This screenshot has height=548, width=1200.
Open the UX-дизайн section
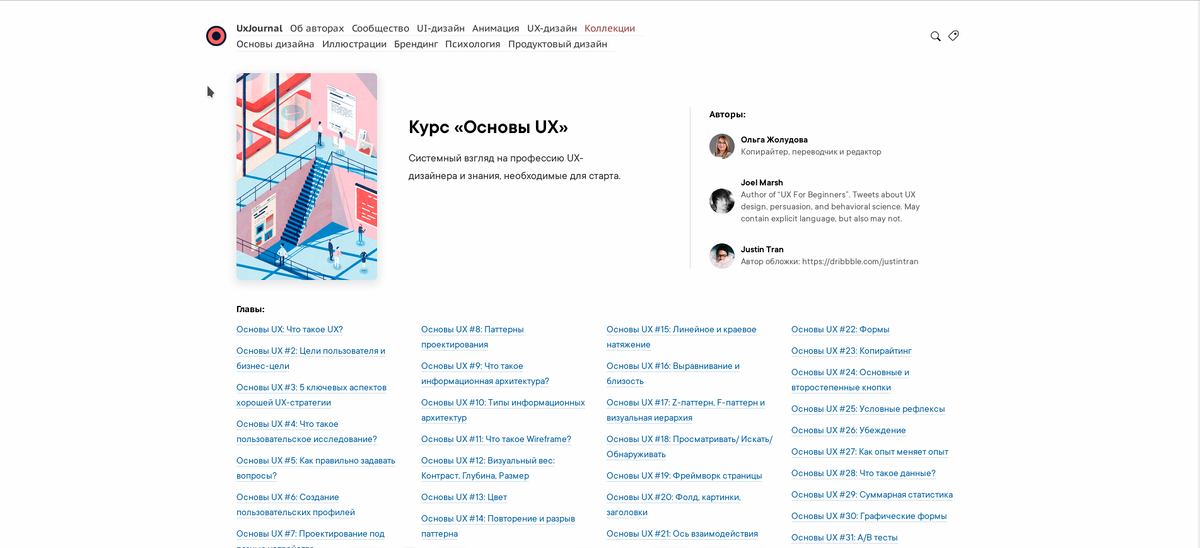[552, 28]
